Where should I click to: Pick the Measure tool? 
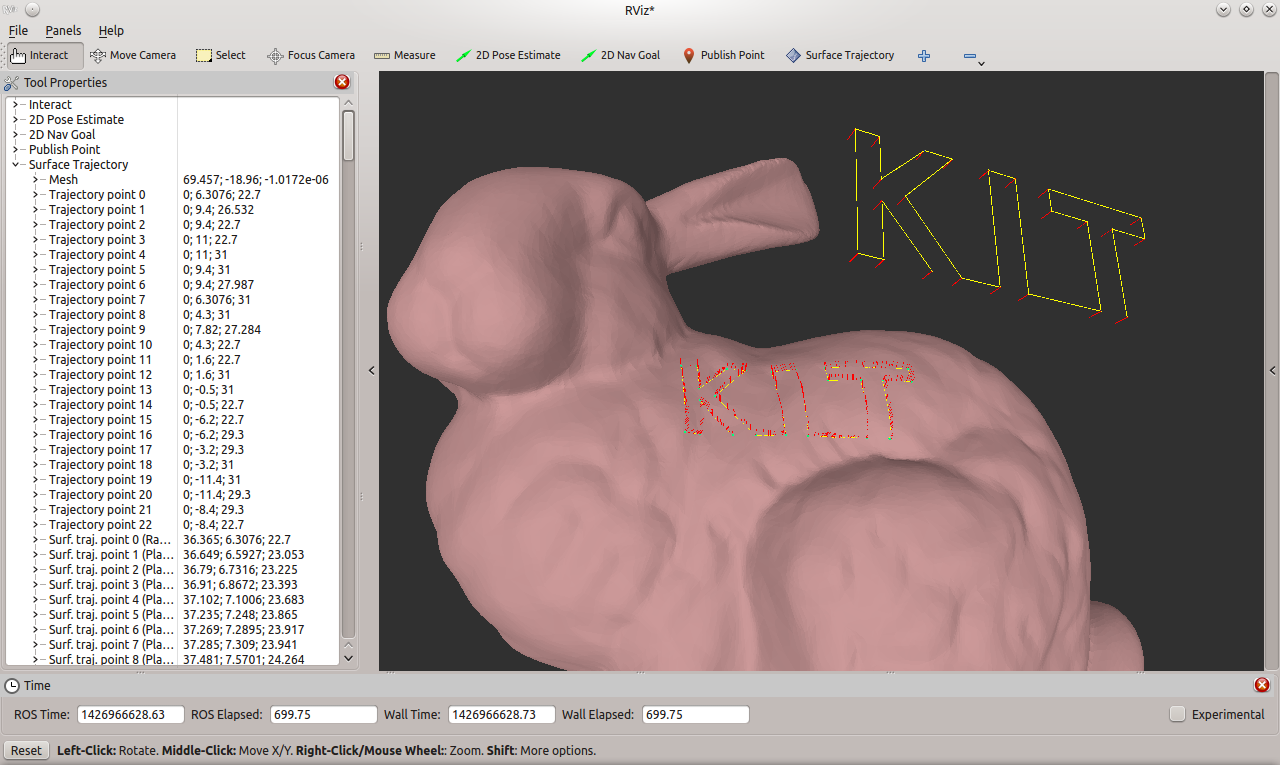404,55
